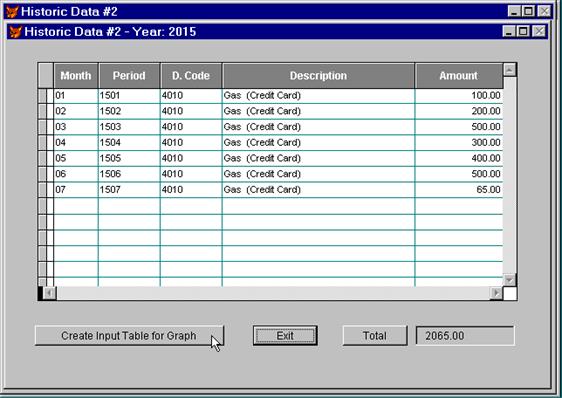Select the period cell '1507'
562x398 pixels.
coord(129,190)
